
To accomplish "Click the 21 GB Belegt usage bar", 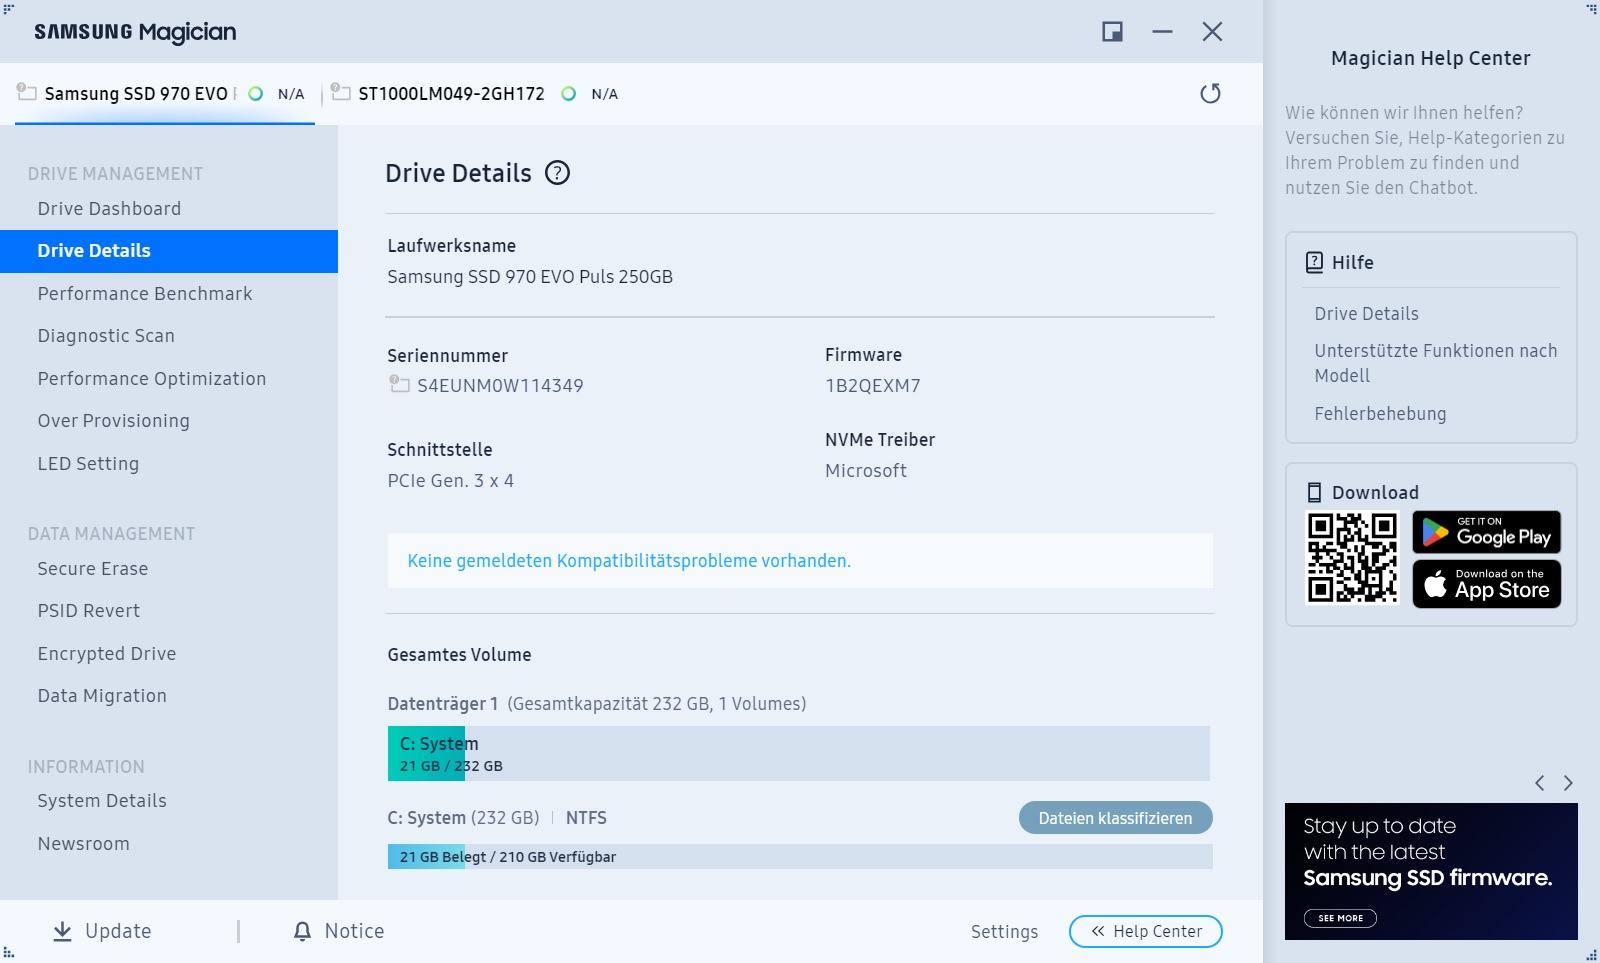I will tap(800, 857).
